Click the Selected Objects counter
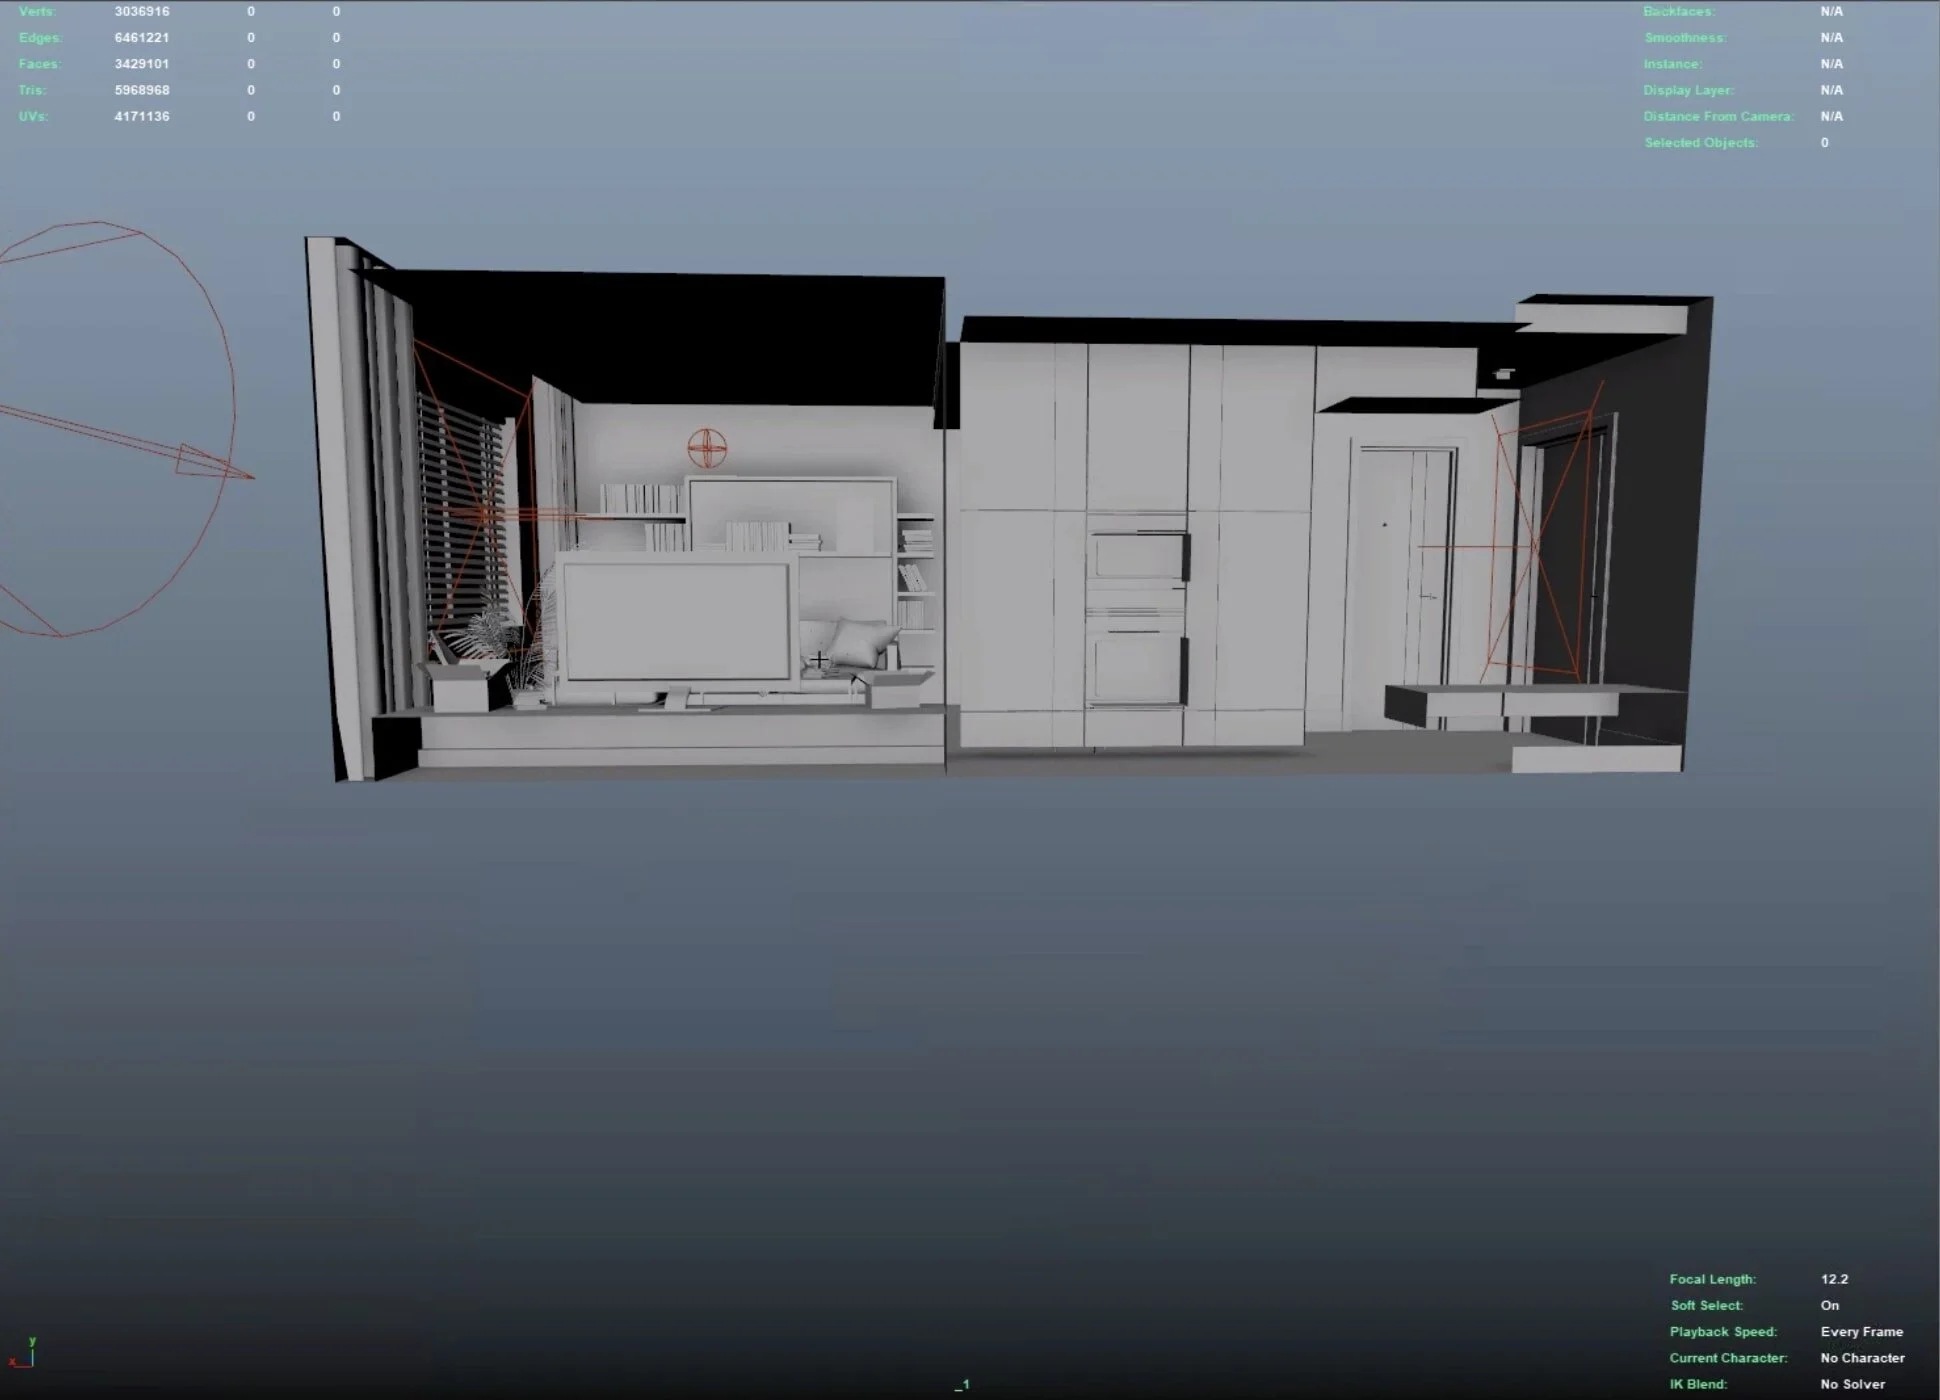Viewport: 1940px width, 1400px height. [1826, 142]
